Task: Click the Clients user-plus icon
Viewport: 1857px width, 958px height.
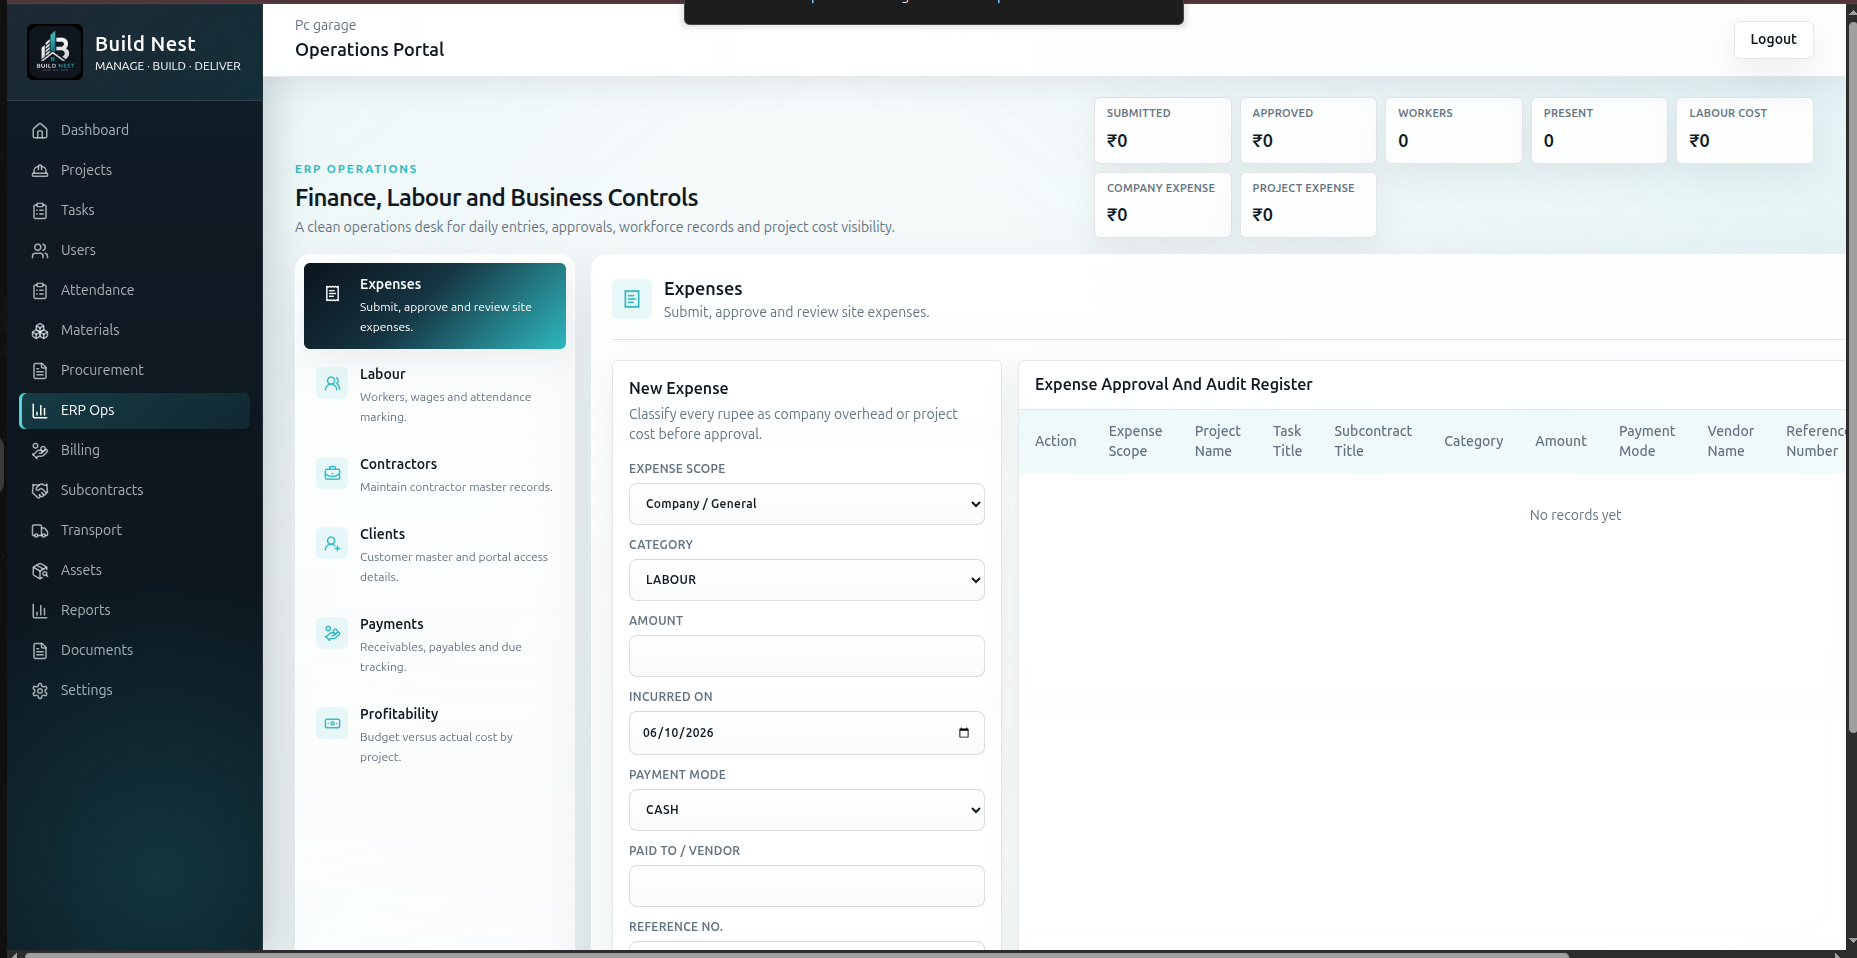Action: (333, 543)
